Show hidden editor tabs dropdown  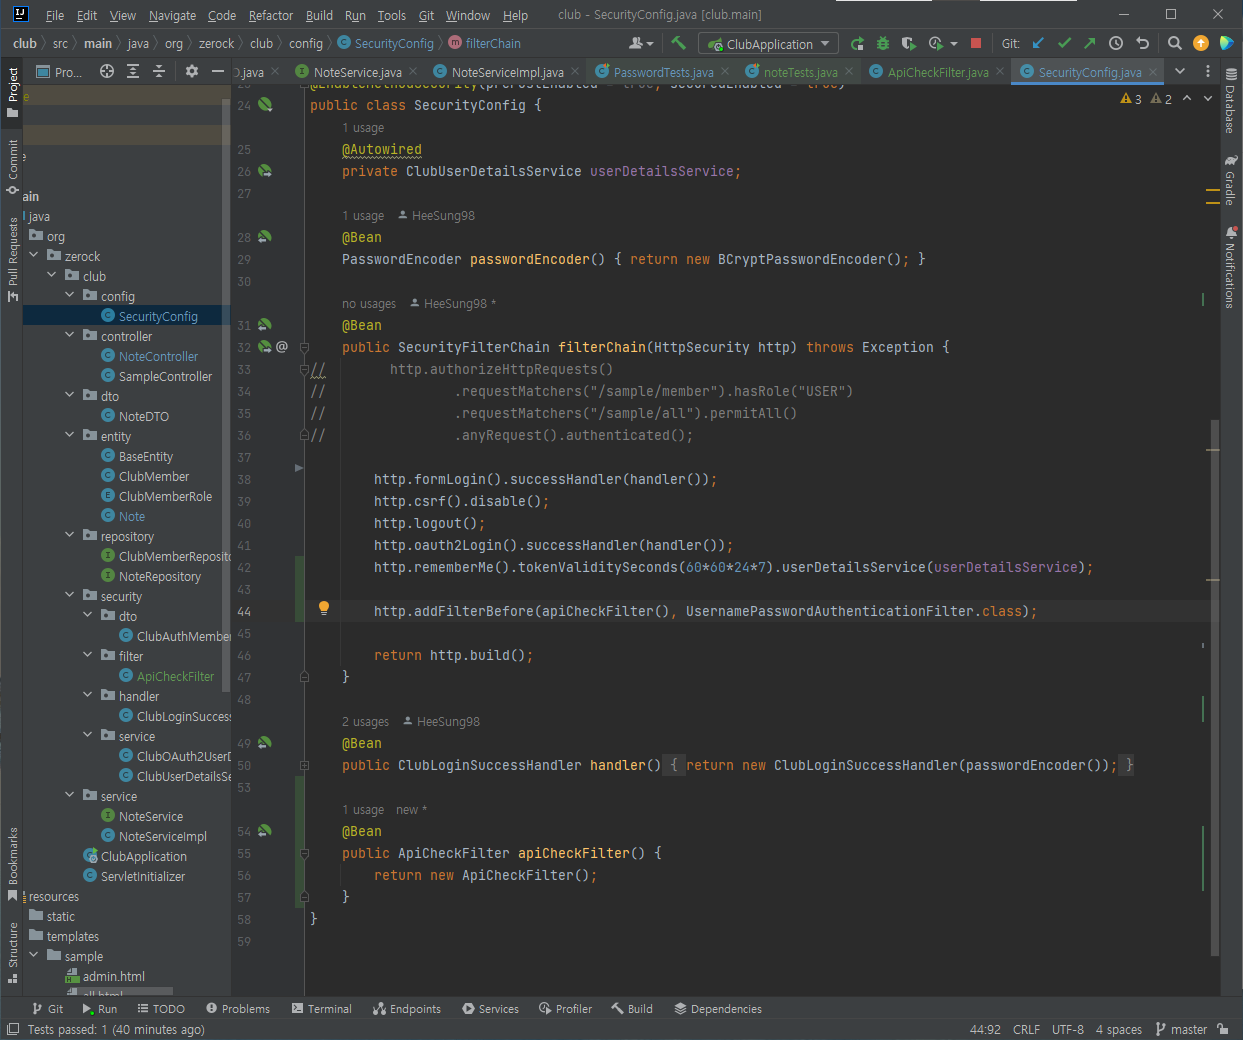point(1180,71)
